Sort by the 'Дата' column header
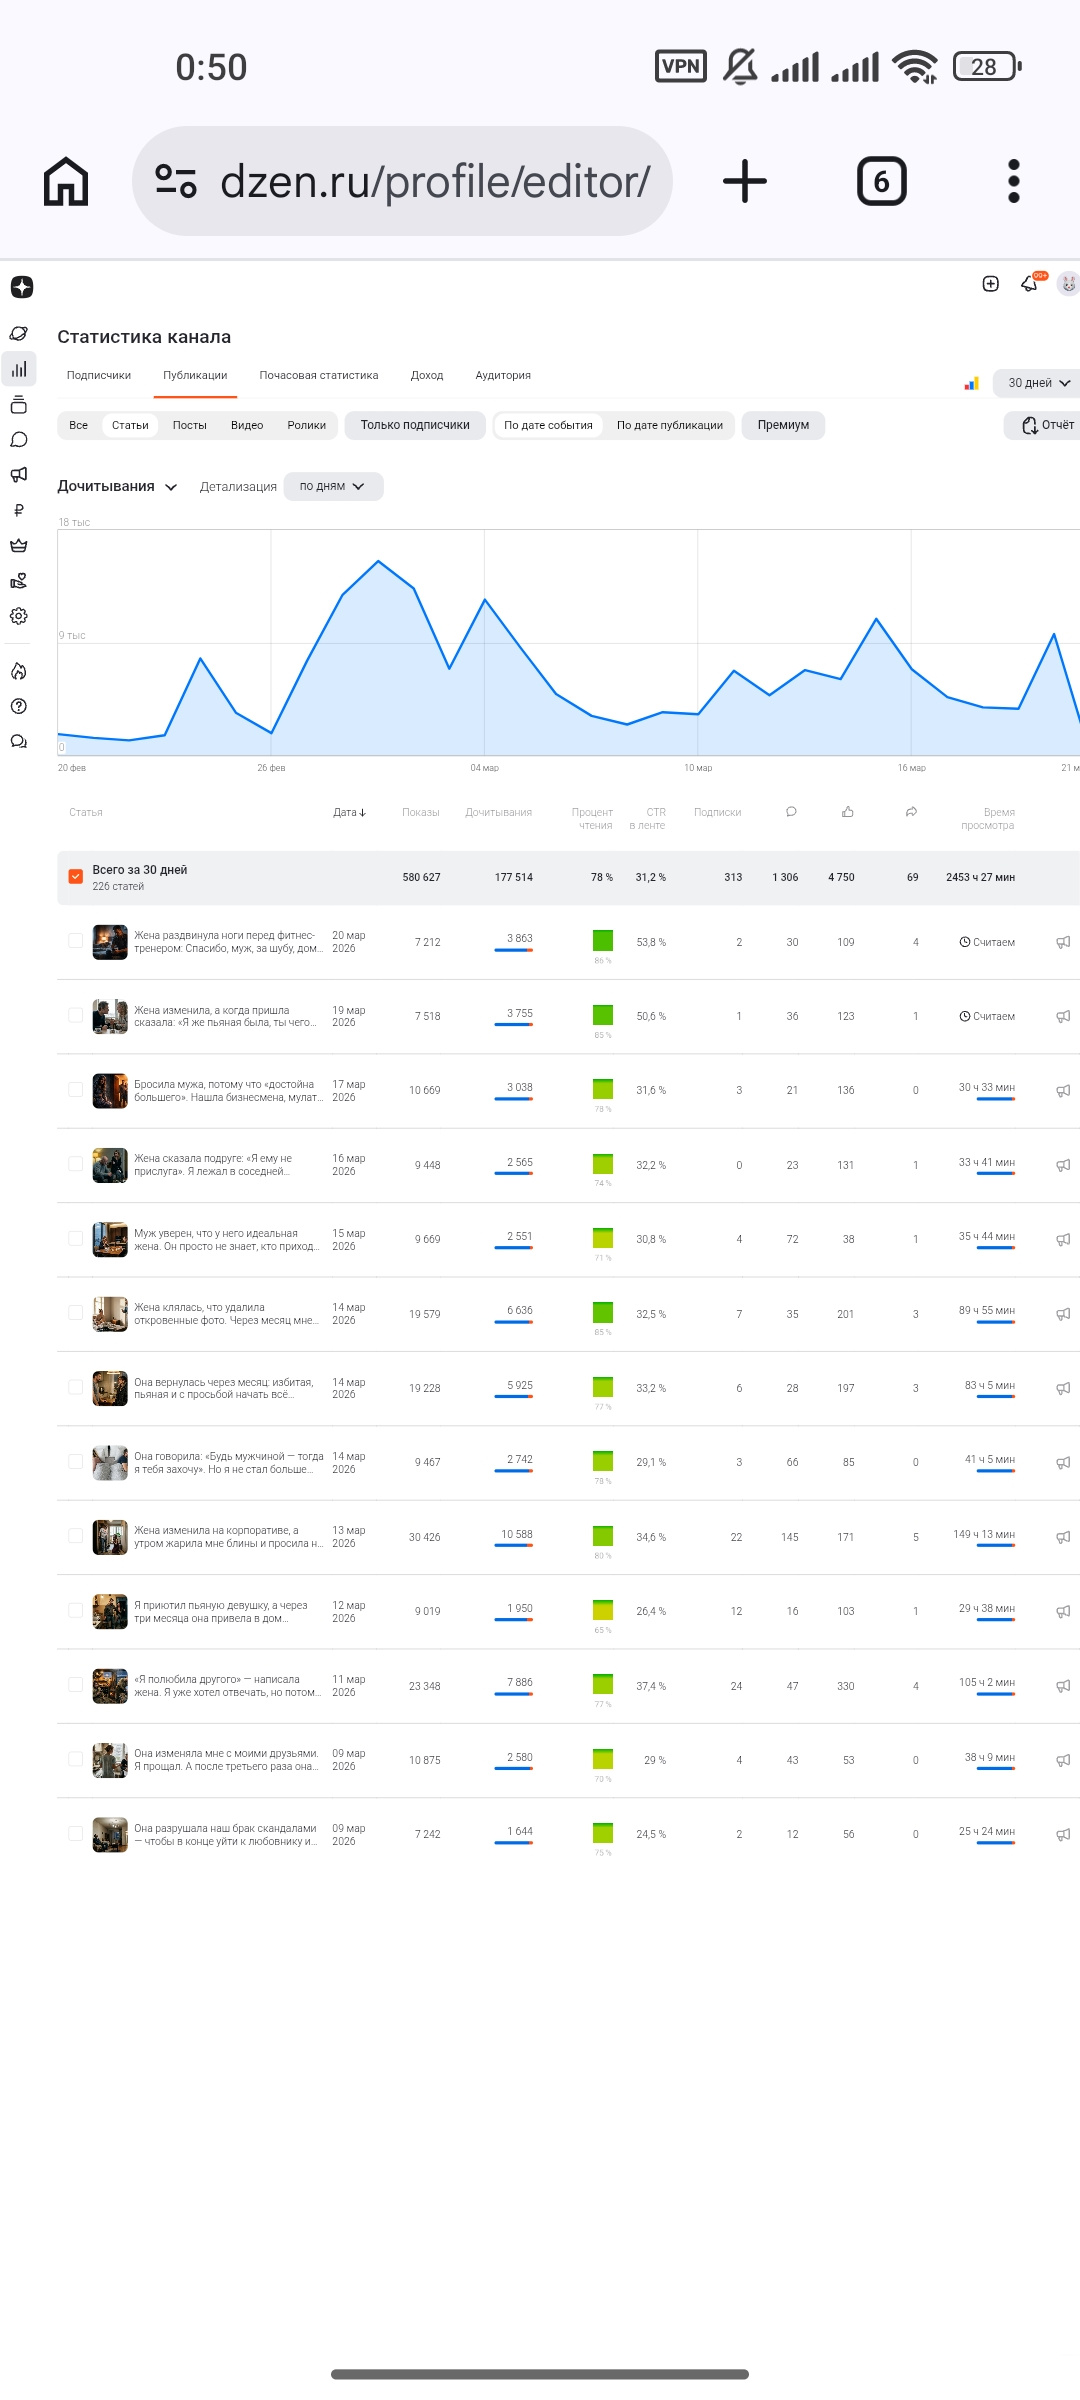Viewport: 1080px width, 2400px height. click(349, 813)
